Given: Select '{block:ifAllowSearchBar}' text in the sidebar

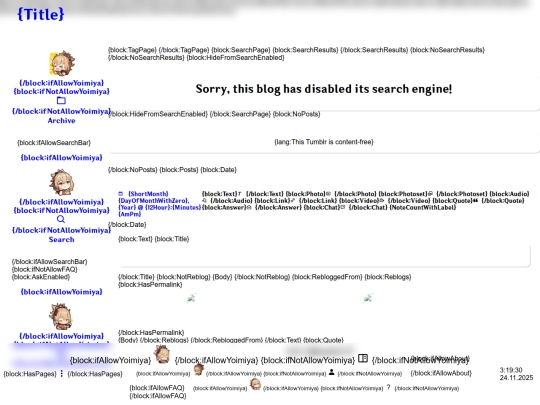Looking at the screenshot, I should 54,143.
